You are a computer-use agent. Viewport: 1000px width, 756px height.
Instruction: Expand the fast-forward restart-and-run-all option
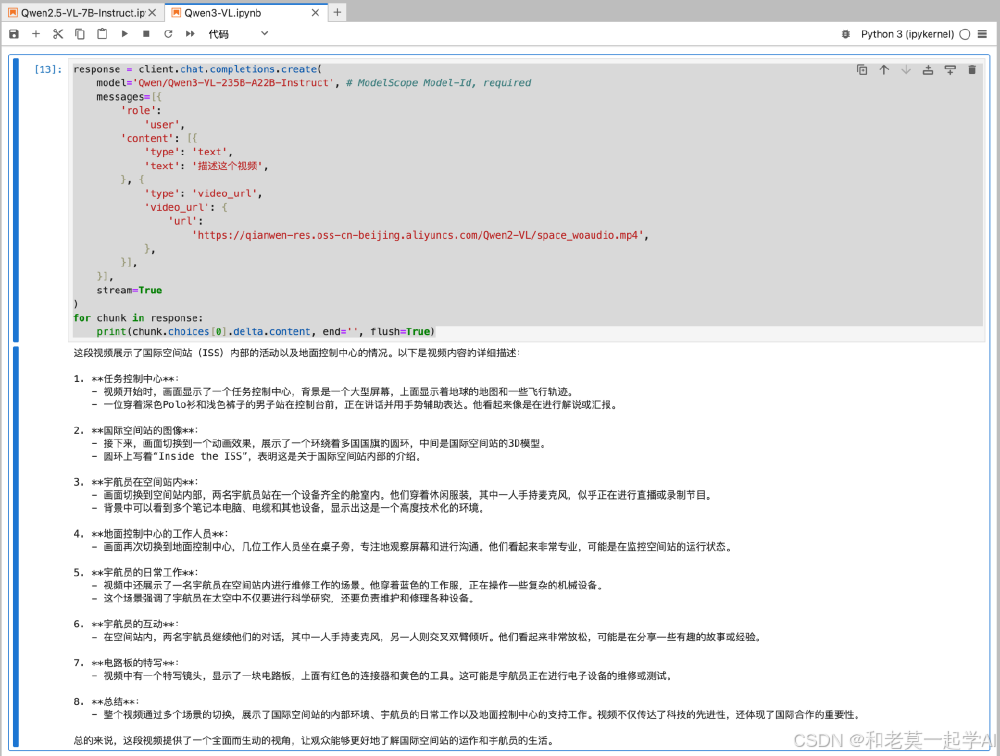pyautogui.click(x=190, y=33)
